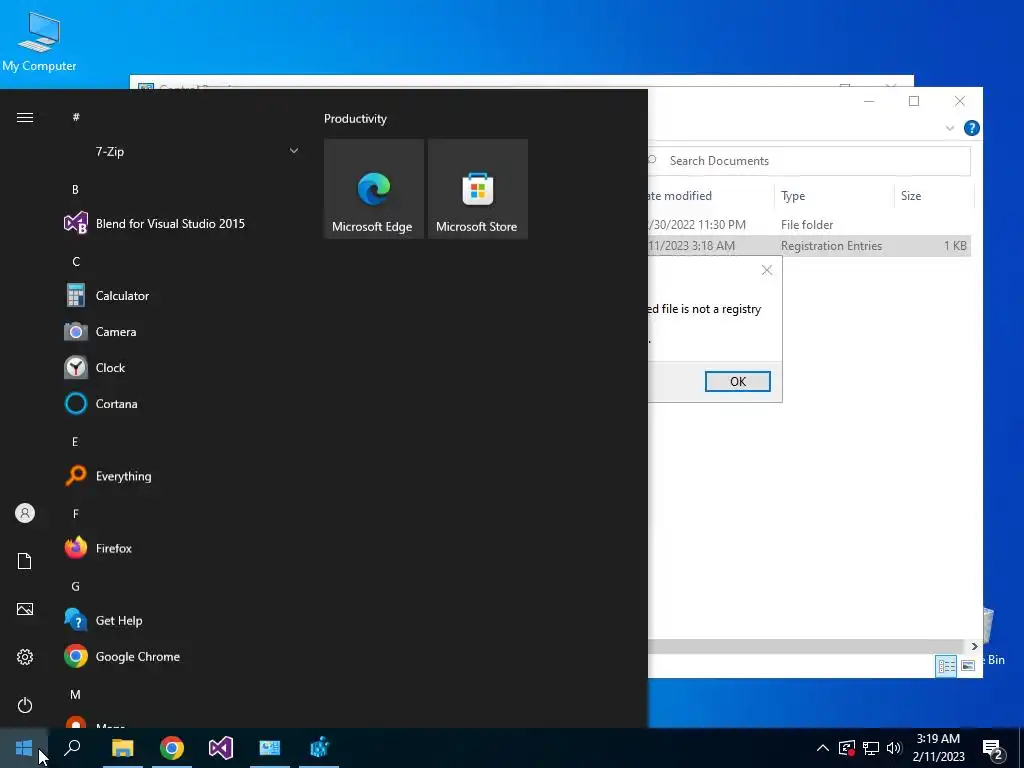Screen dimensions: 1024x768
Task: Maximize the Explorer window
Action: 914,101
